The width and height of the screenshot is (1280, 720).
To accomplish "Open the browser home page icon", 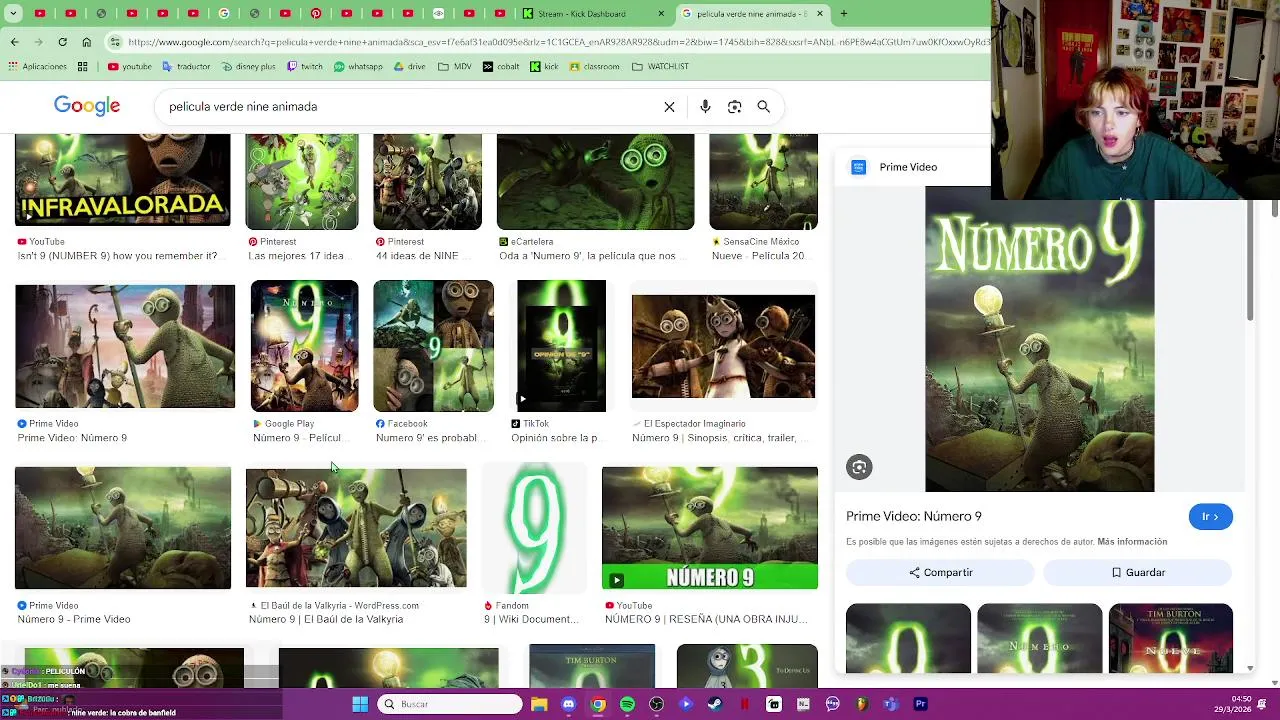I will click(86, 42).
